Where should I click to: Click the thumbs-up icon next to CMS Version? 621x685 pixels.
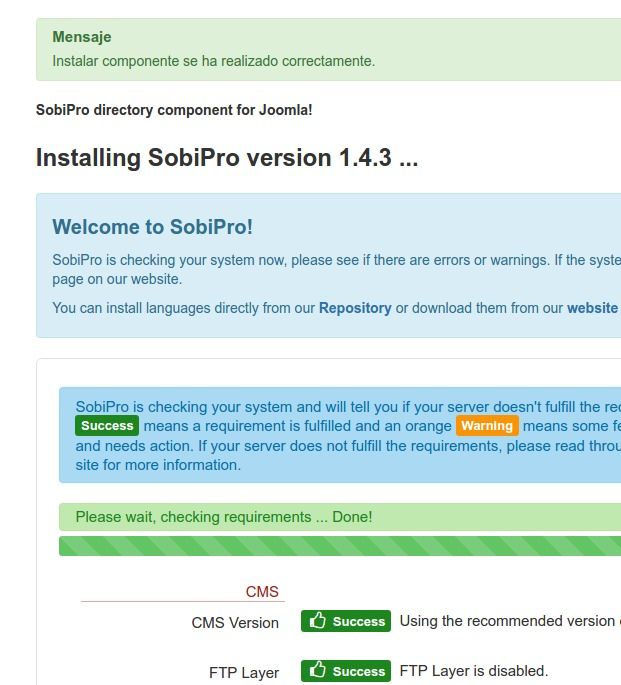[x=317, y=620]
